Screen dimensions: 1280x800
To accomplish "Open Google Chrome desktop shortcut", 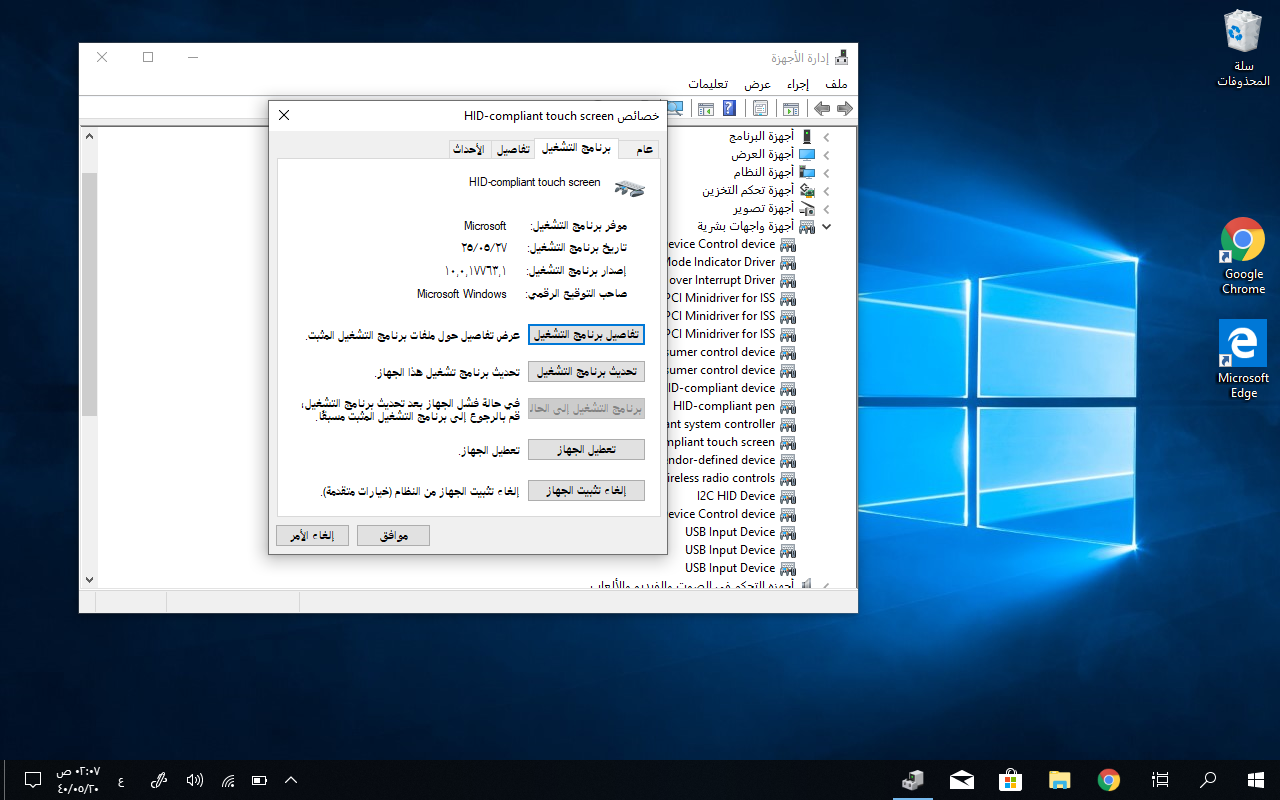I will tap(1243, 256).
